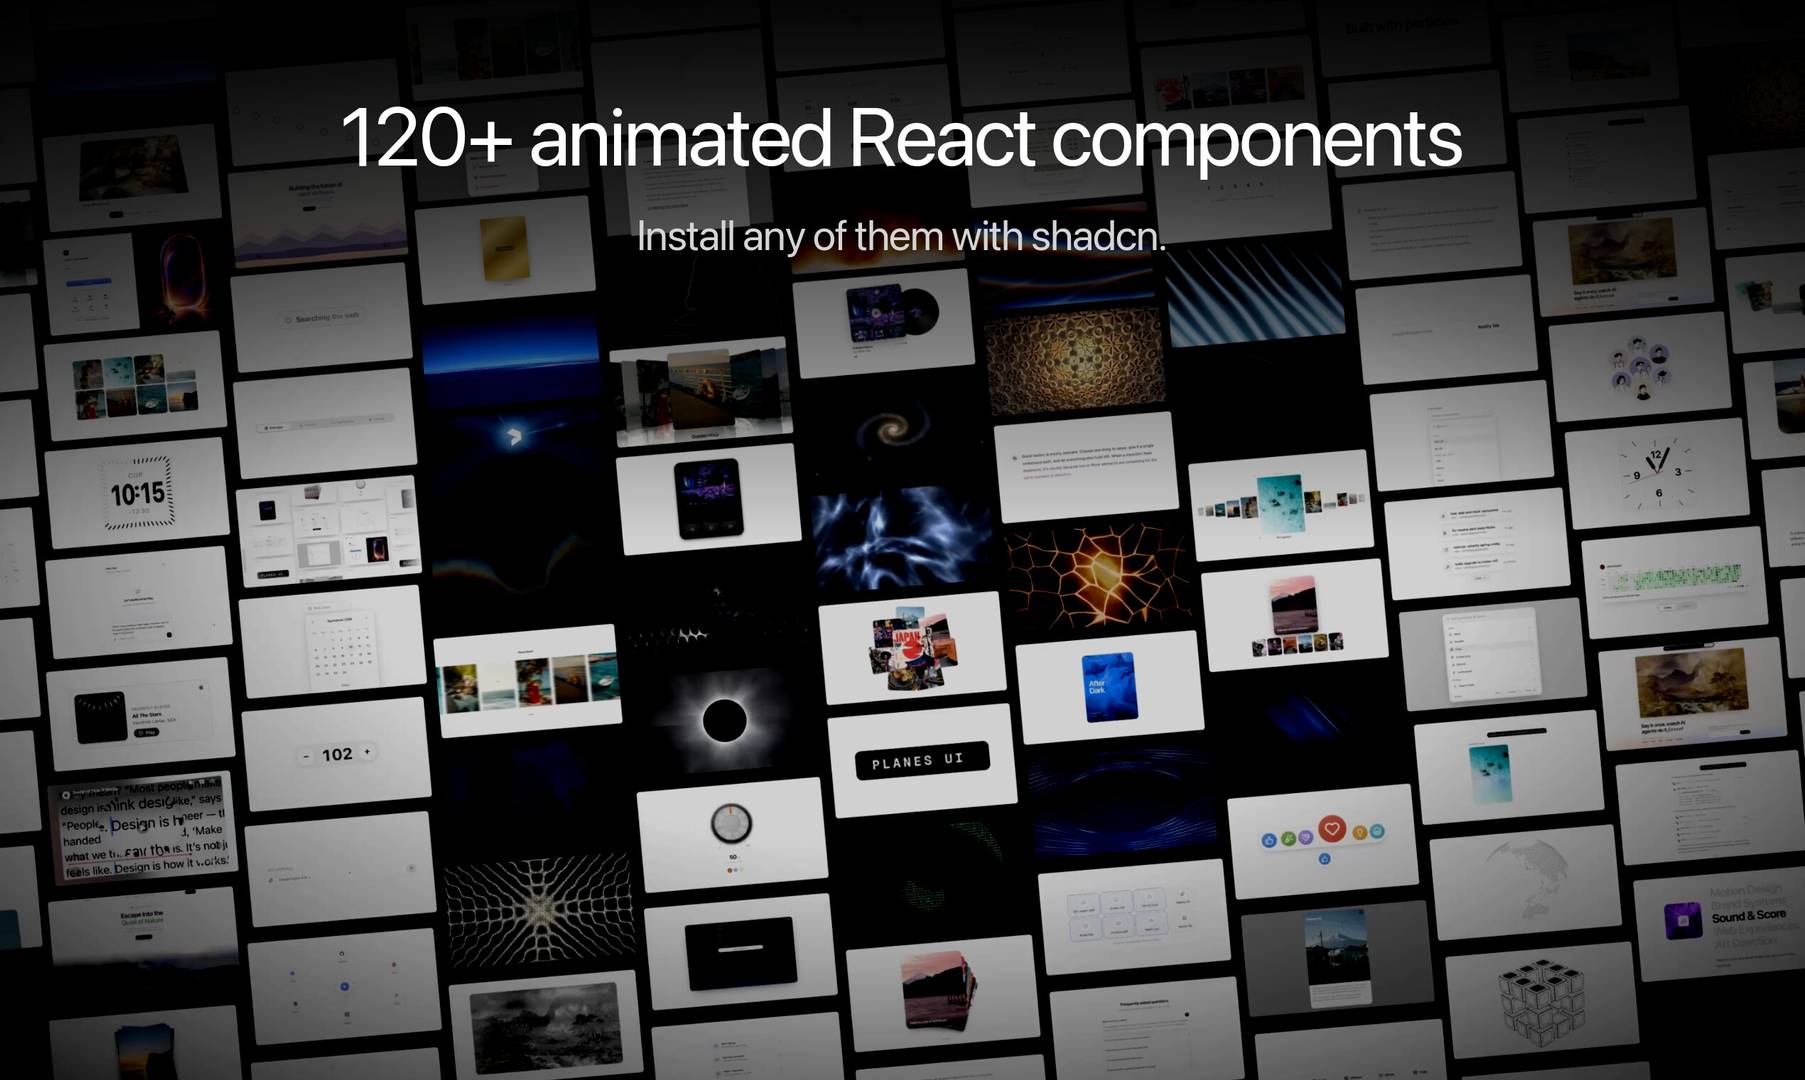Click the "120+ animated React components" heading
Image resolution: width=1805 pixels, height=1080 pixels.
901,139
